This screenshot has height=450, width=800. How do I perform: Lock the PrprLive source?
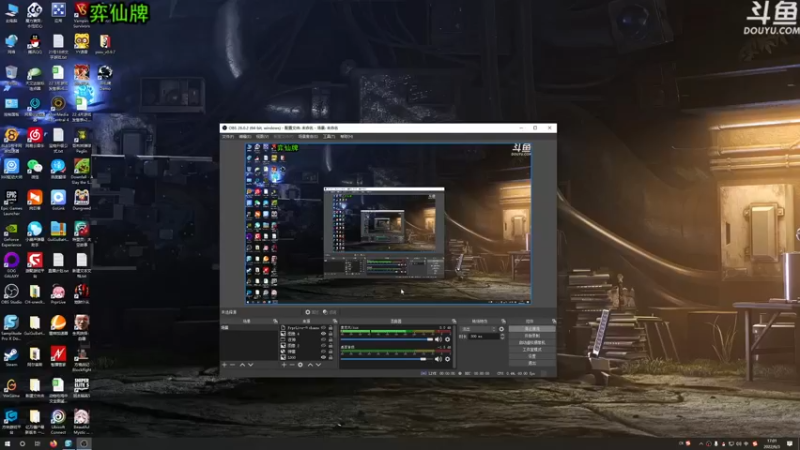331,328
